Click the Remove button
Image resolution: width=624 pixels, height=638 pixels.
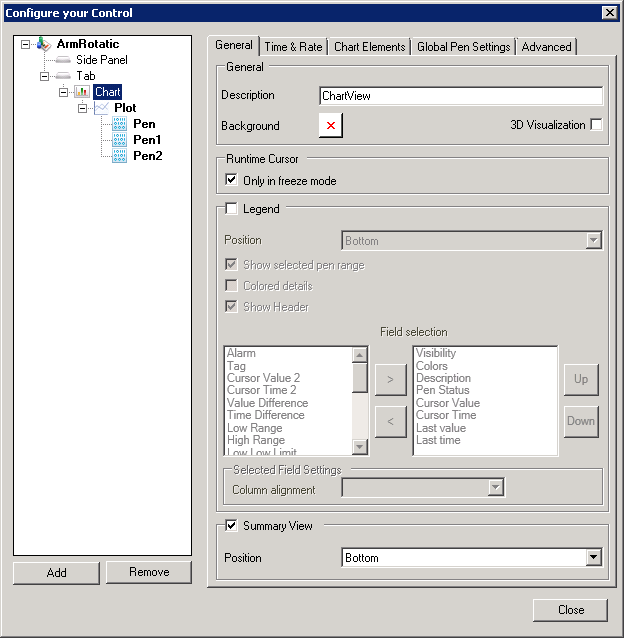[148, 572]
